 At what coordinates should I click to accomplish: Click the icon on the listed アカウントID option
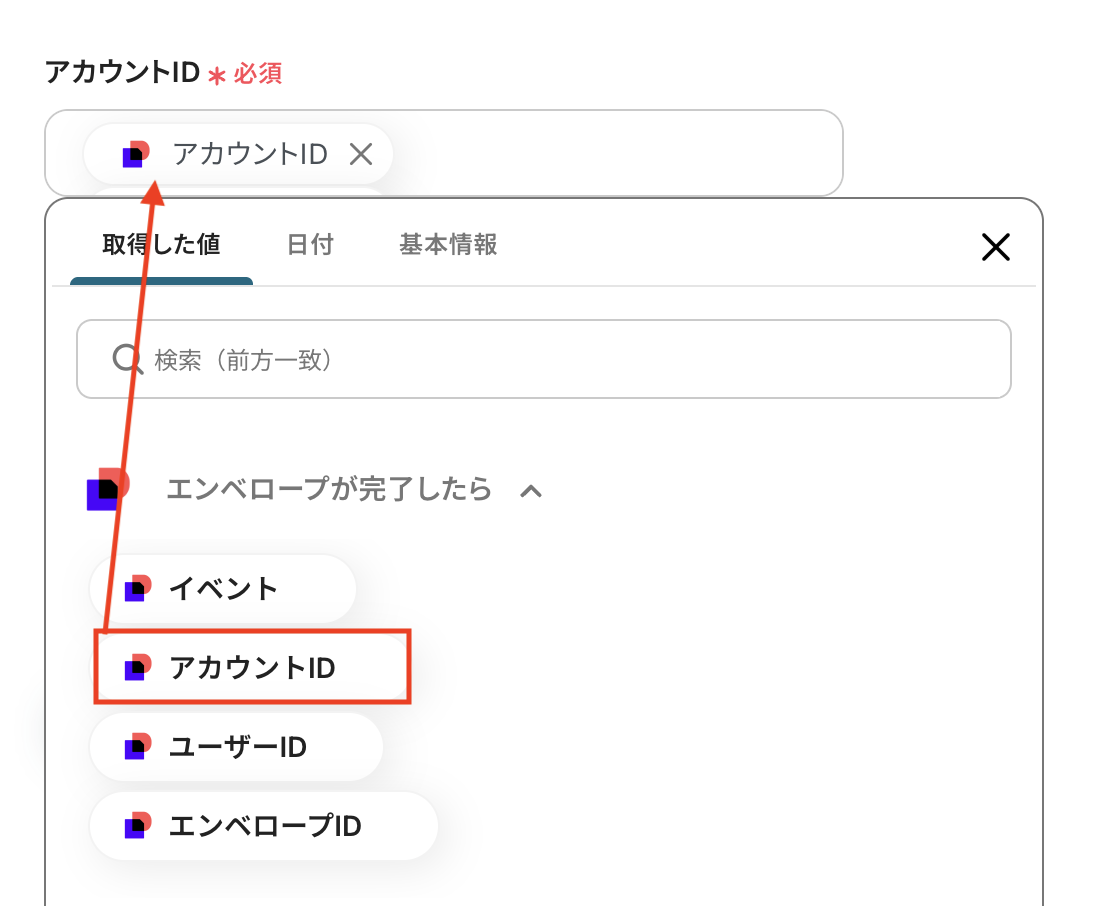[x=138, y=667]
